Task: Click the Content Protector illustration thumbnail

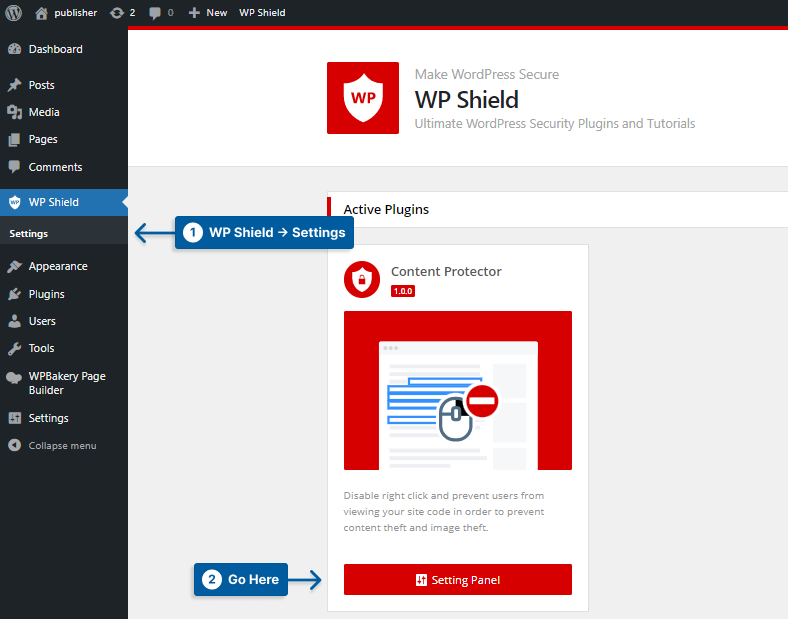Action: [458, 390]
